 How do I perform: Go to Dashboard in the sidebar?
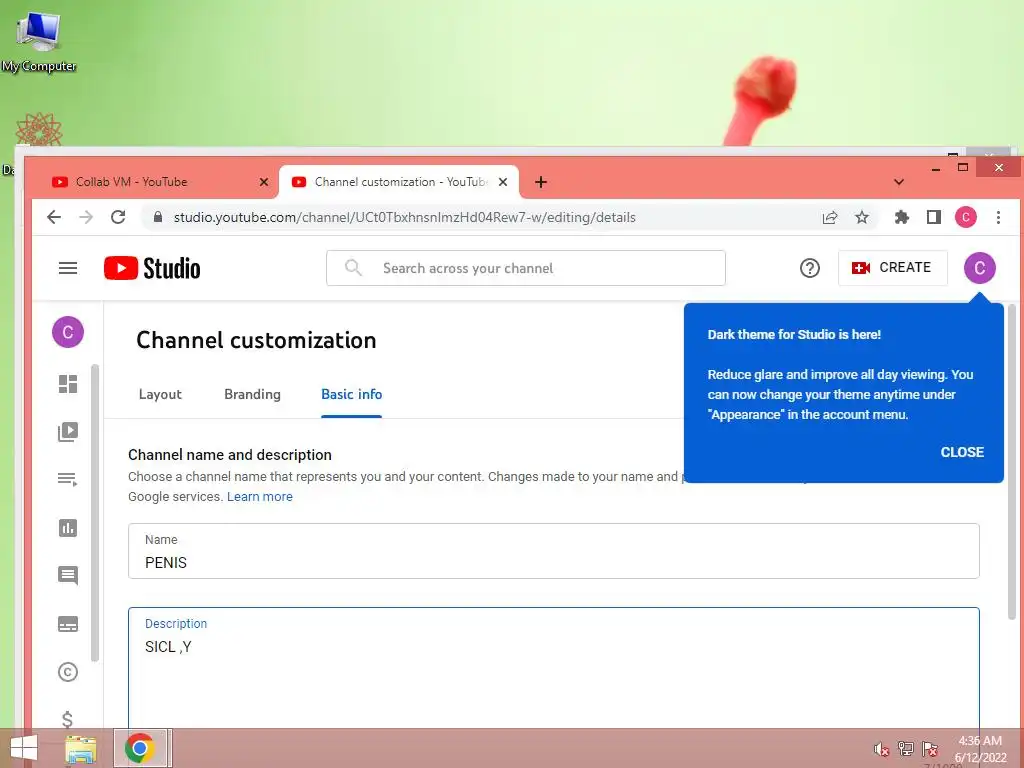point(68,384)
